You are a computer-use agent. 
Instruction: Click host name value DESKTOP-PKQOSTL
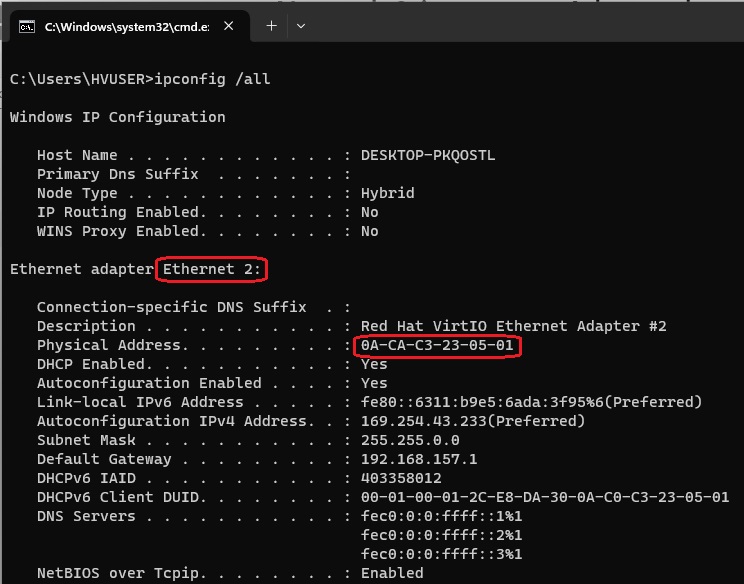(428, 155)
